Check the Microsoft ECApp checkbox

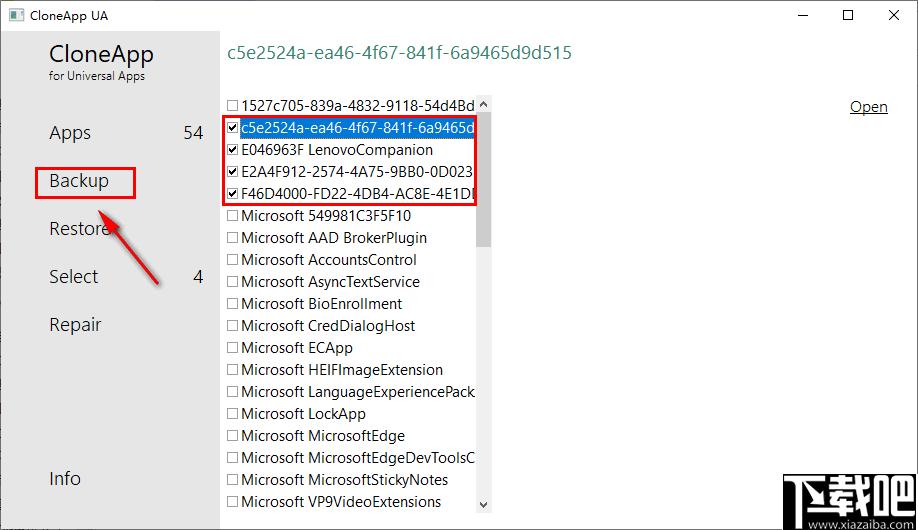pyautogui.click(x=232, y=347)
